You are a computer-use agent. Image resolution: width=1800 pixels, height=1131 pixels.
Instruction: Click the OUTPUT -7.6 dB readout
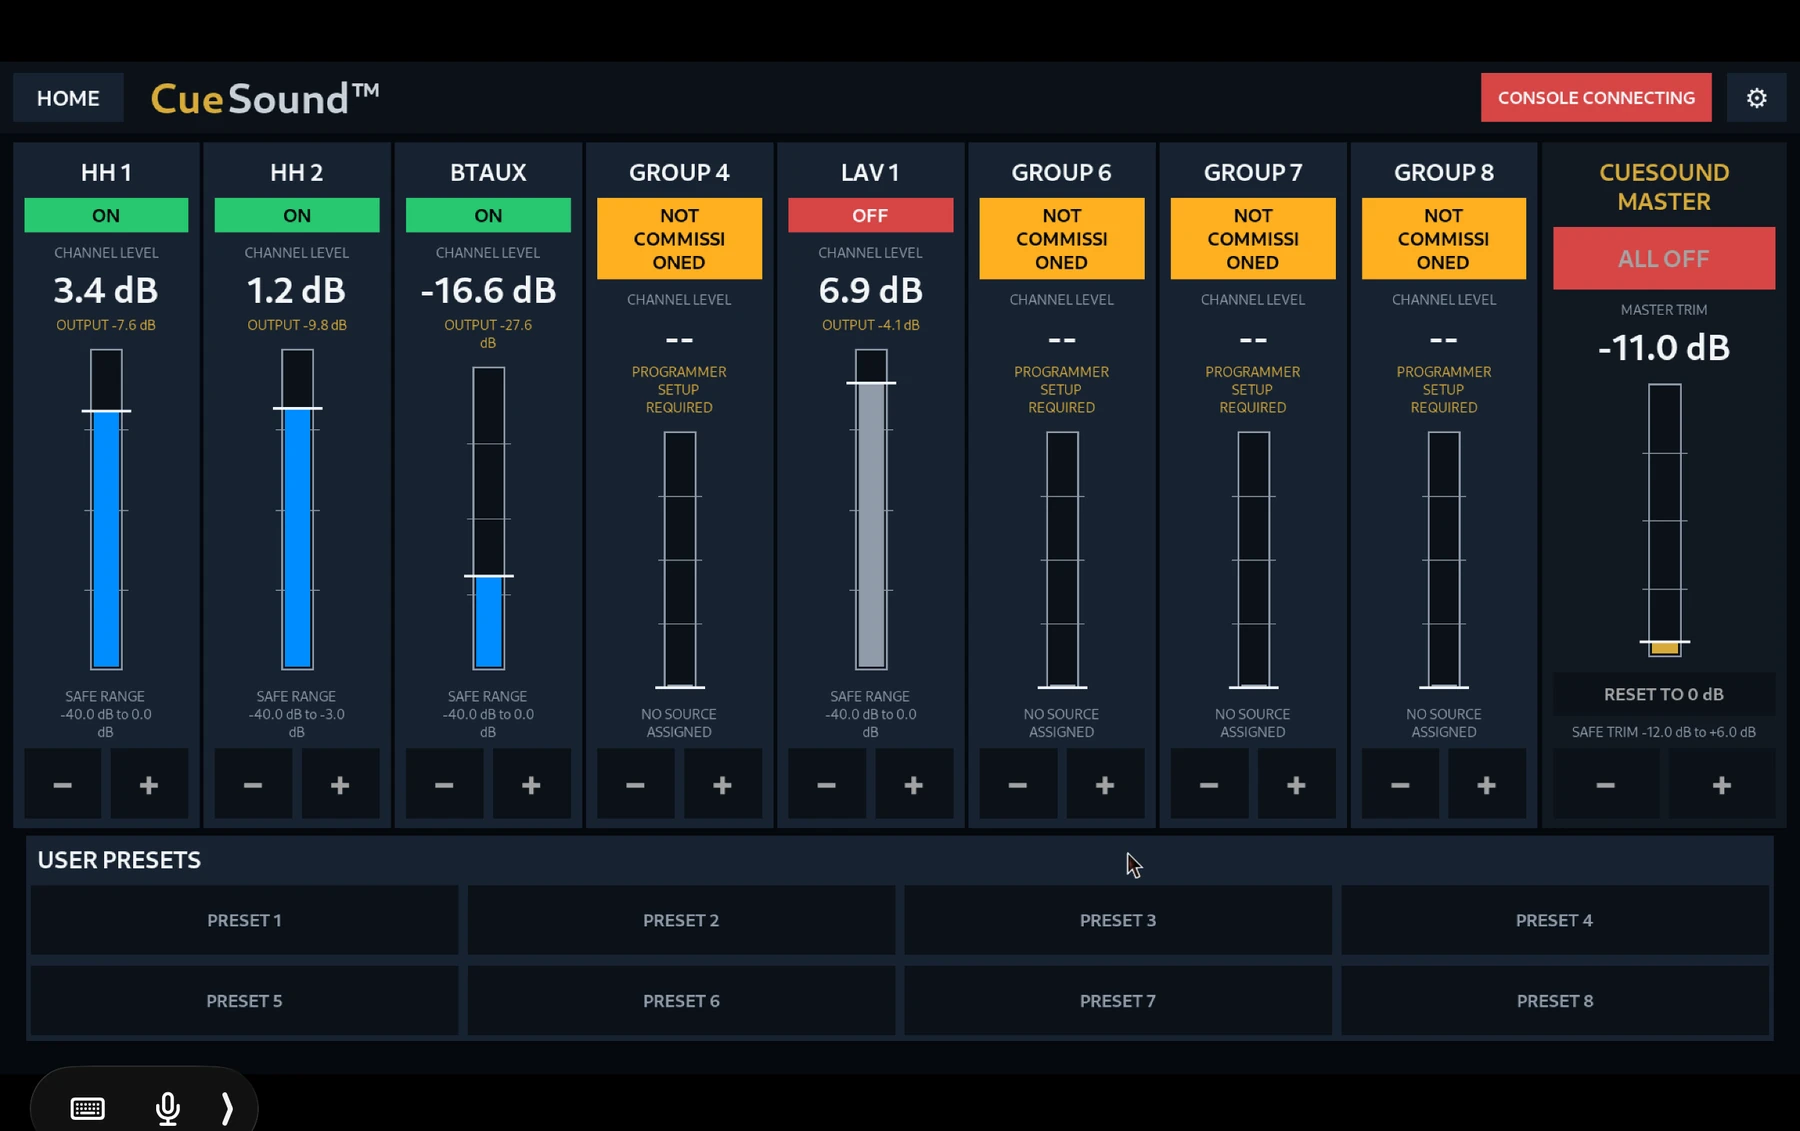pos(106,325)
